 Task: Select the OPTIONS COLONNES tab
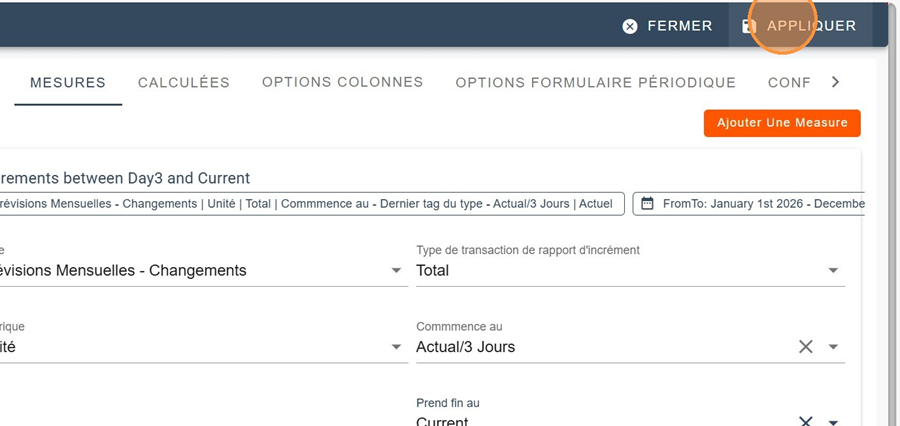point(342,83)
